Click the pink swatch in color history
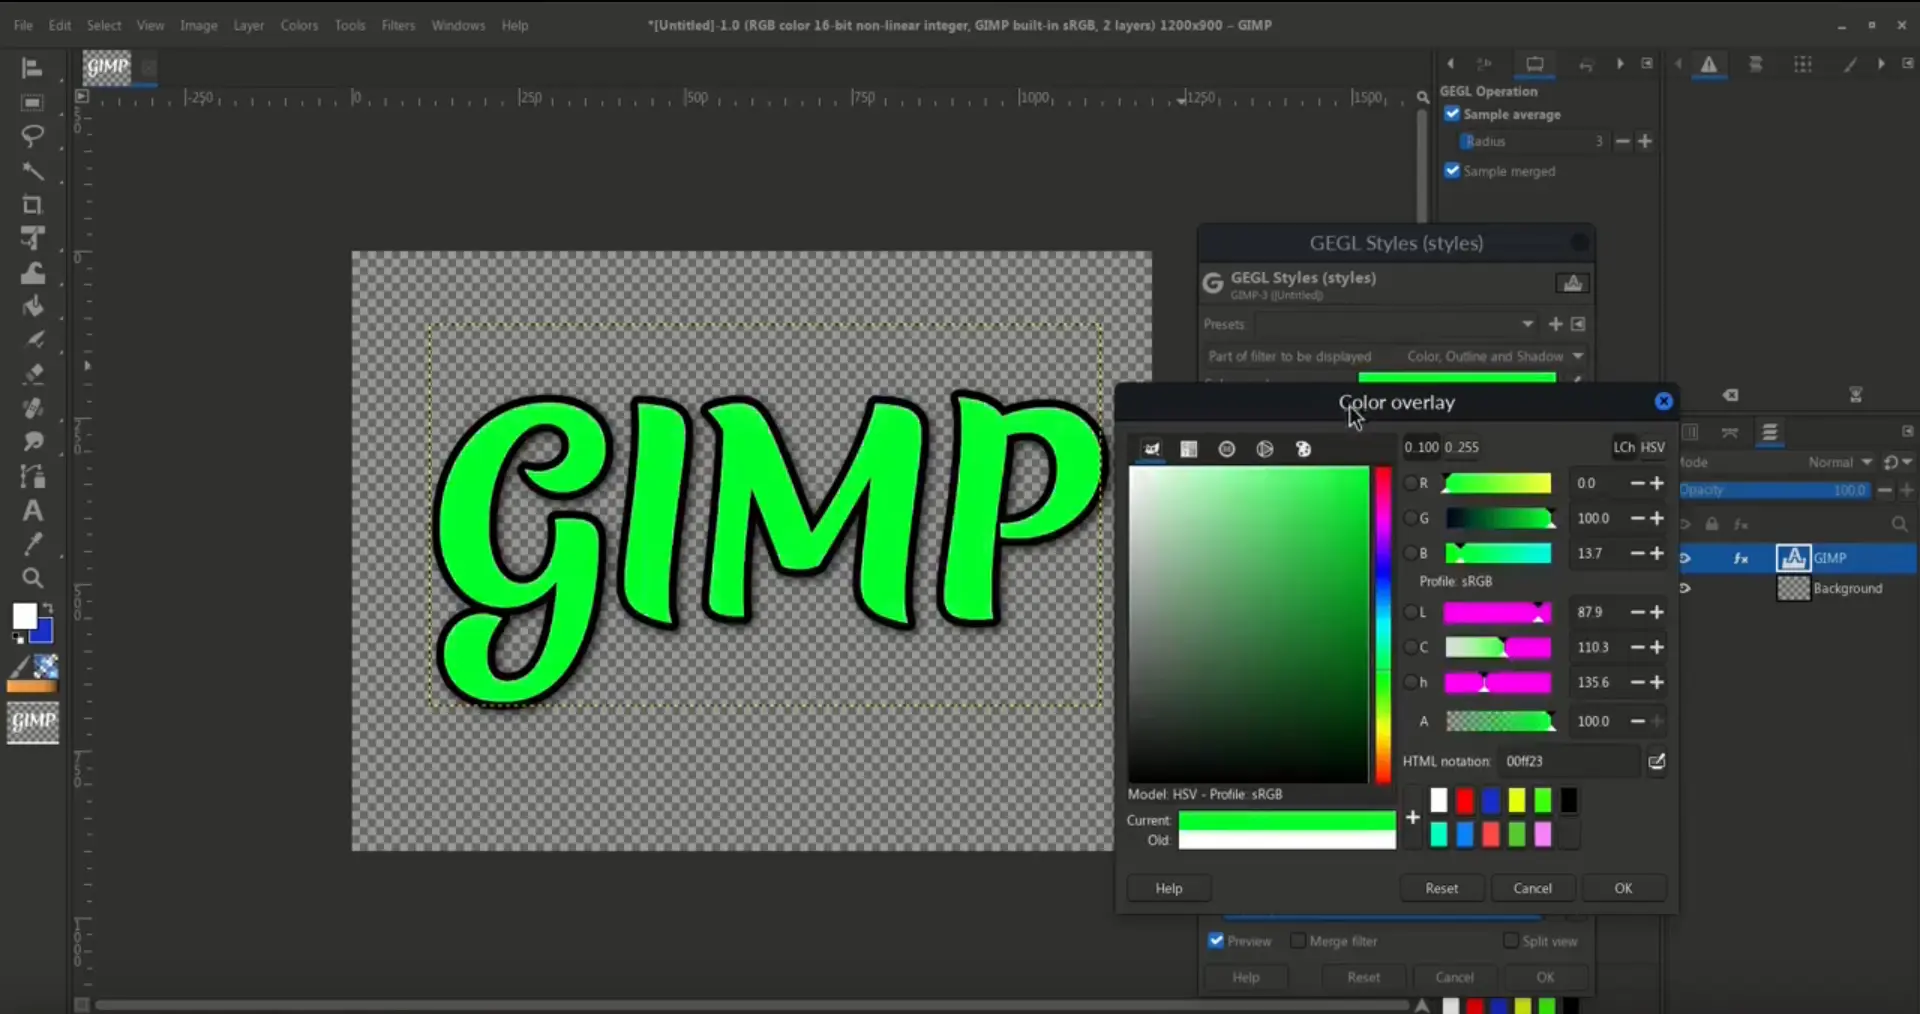Image resolution: width=1920 pixels, height=1014 pixels. [x=1543, y=835]
